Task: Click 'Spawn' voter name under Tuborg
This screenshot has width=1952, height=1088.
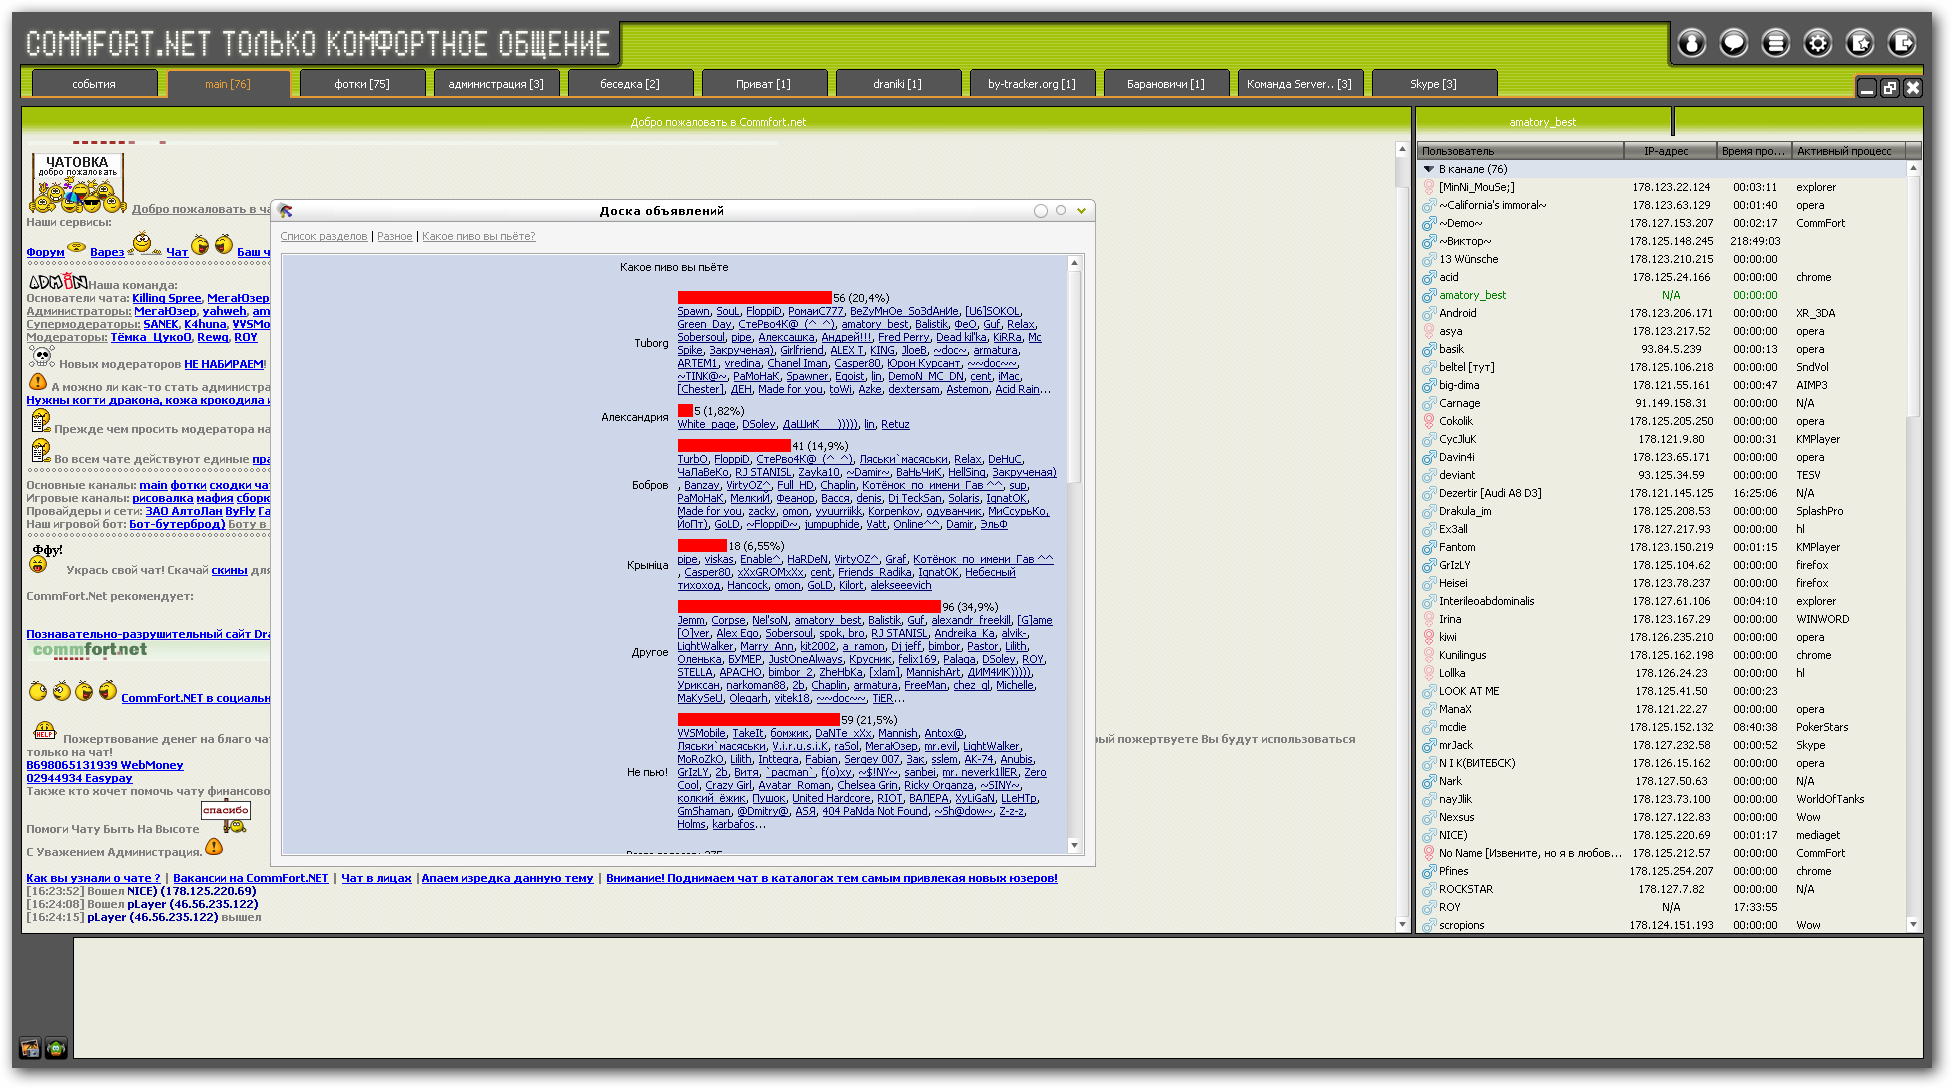Action: click(x=693, y=311)
